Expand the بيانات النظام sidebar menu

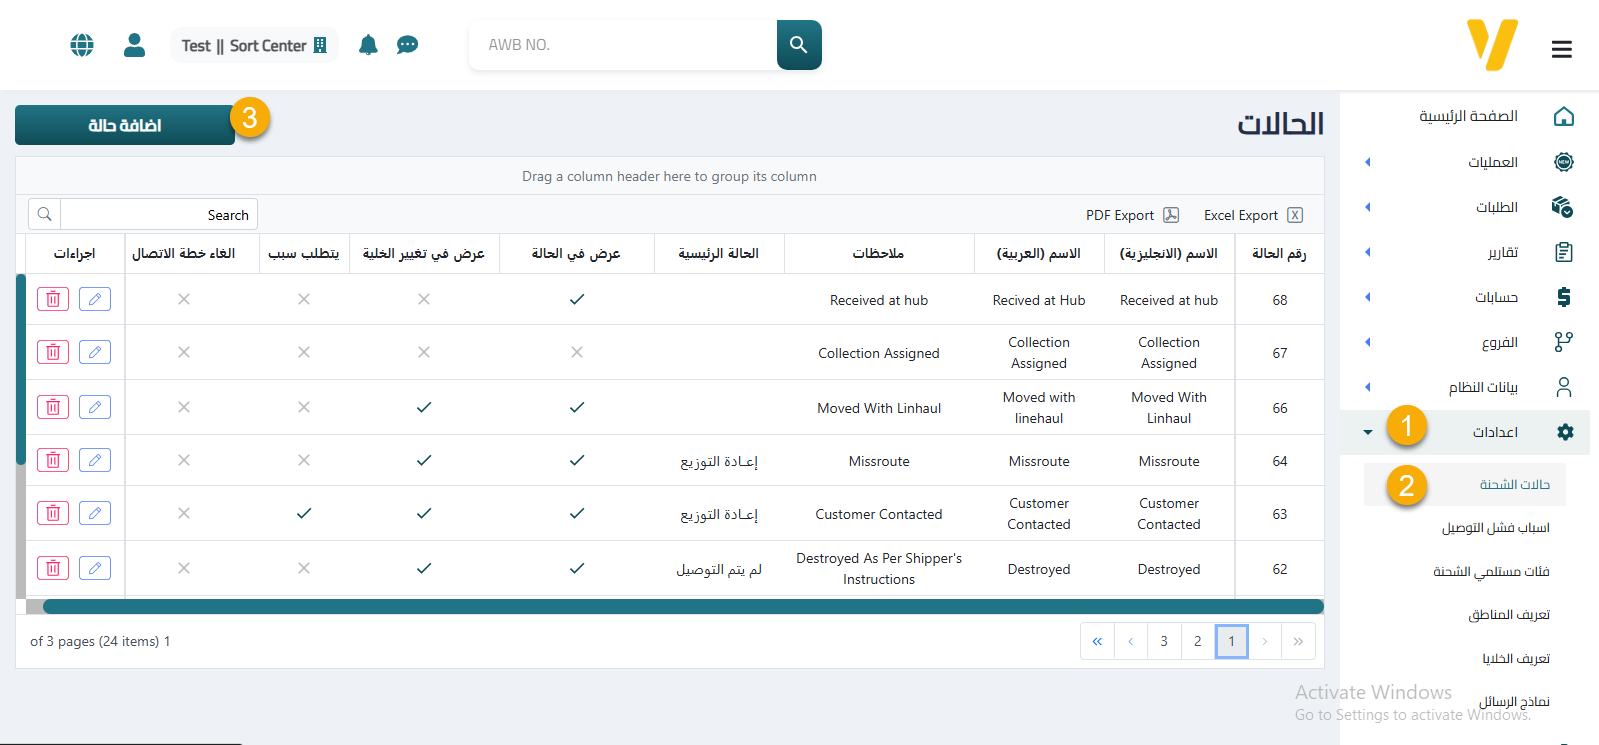(1367, 387)
